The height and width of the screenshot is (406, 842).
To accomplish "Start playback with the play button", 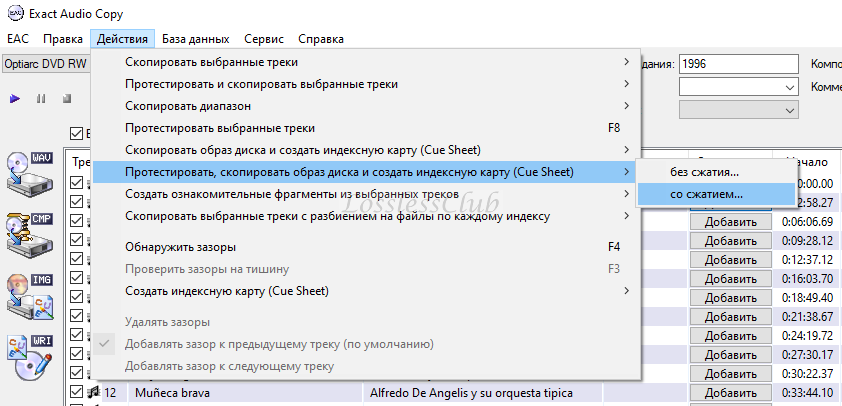I will tap(15, 99).
